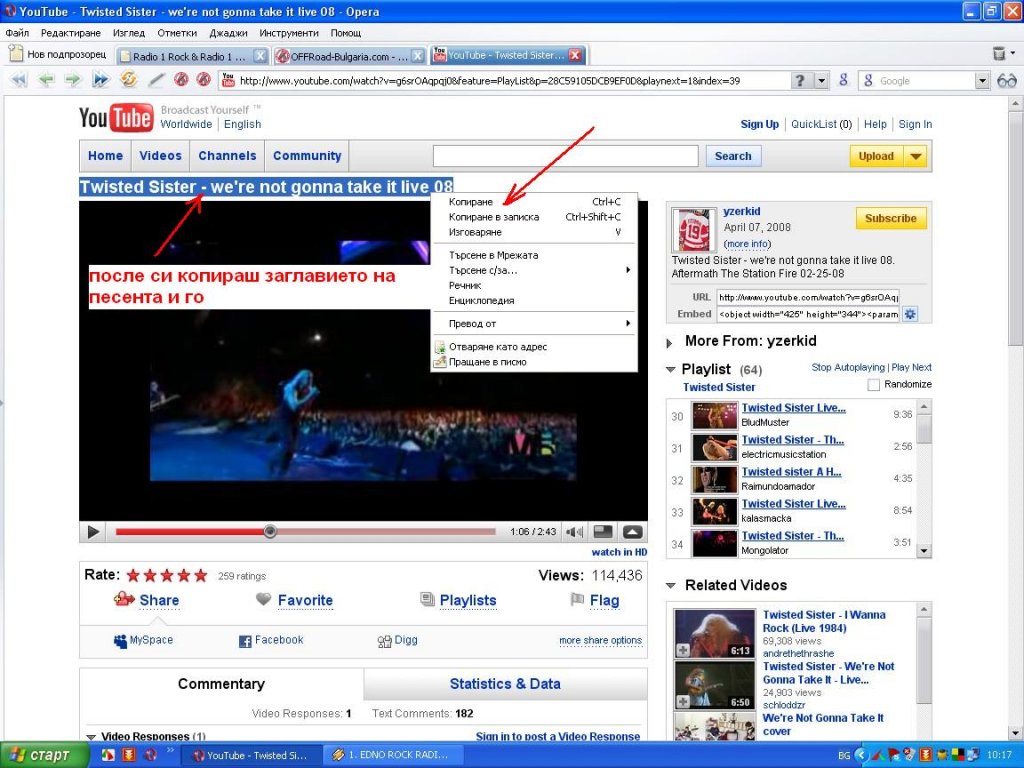This screenshot has width=1024, height=768.
Task: Open the Upload button dropdown arrow
Action: [916, 156]
